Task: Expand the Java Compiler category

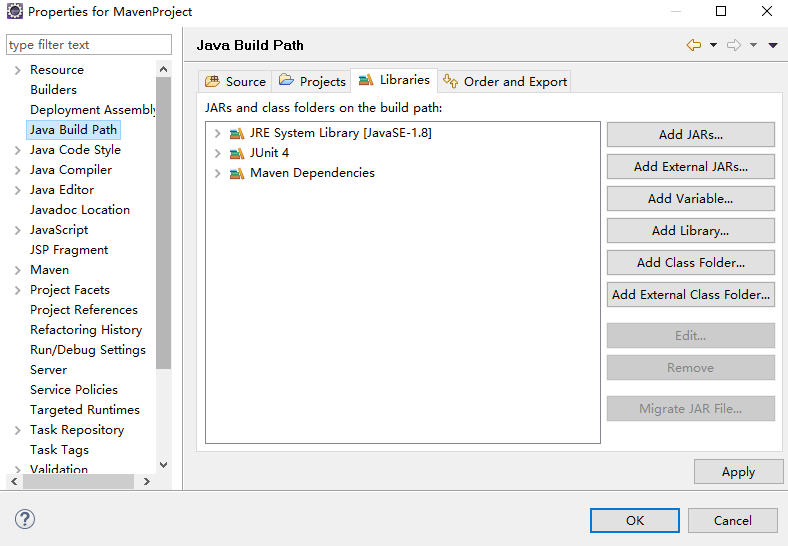Action: (18, 170)
